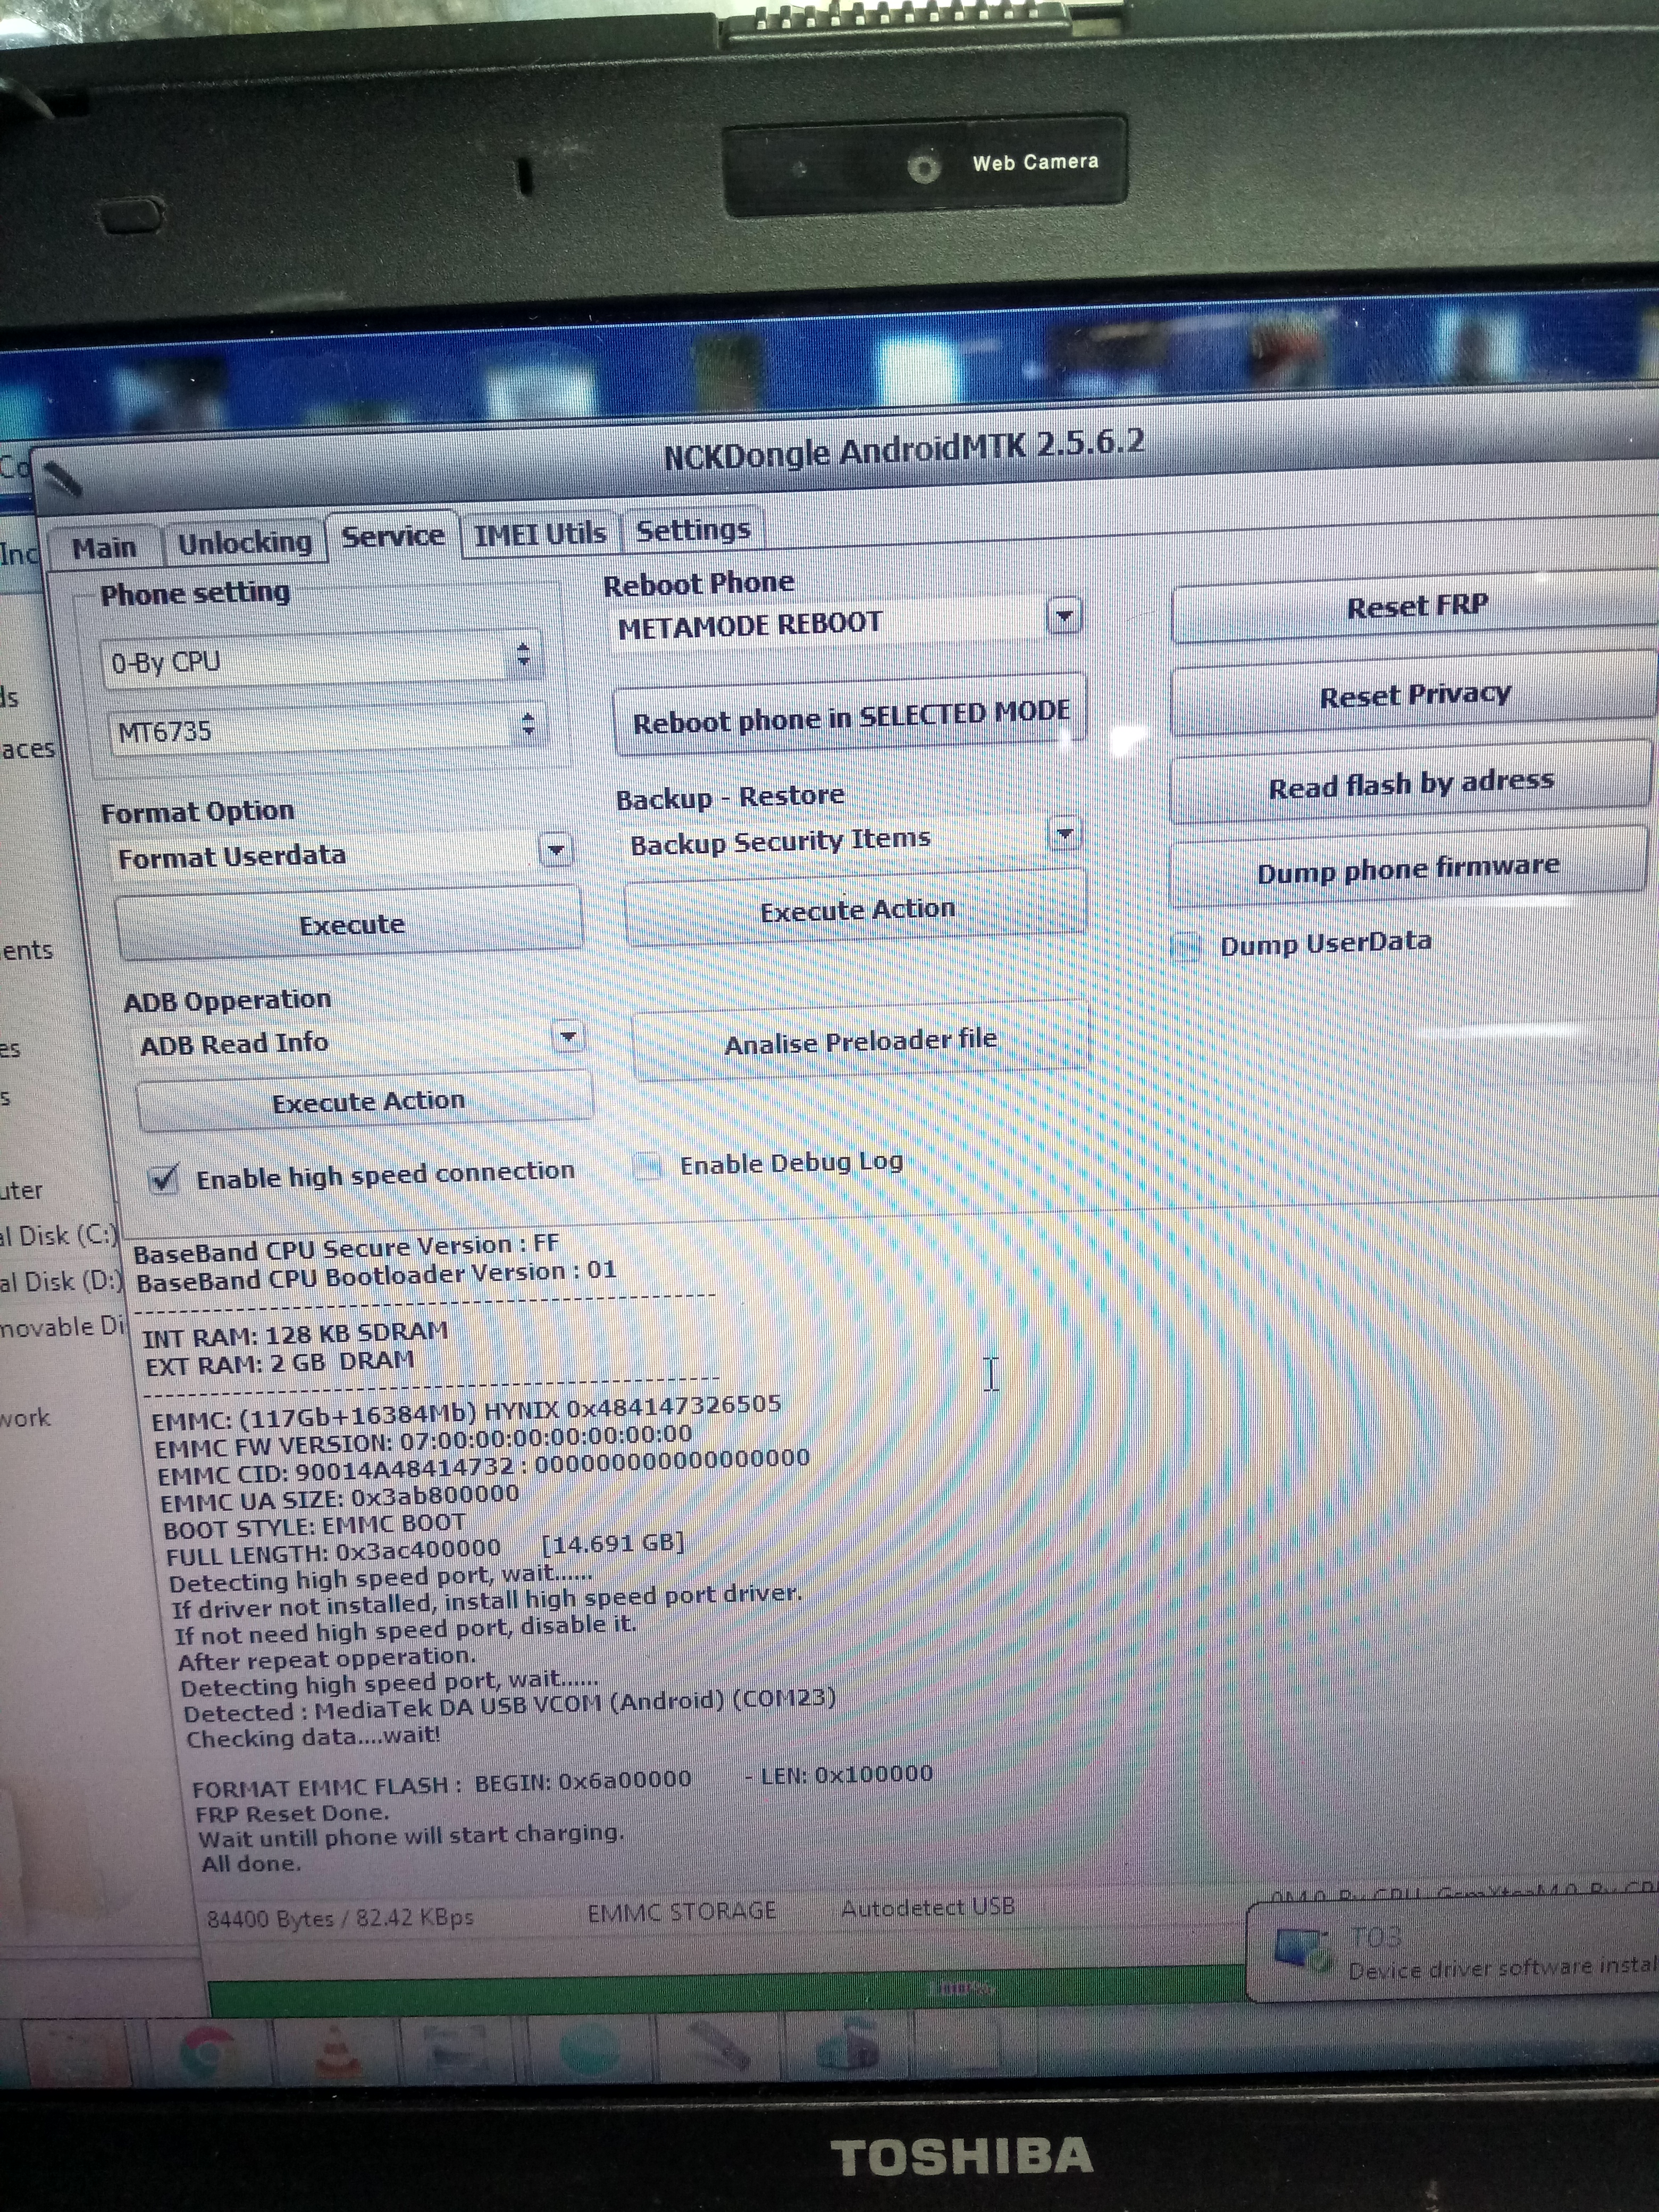Tick the Dump UserData checkbox
The width and height of the screenshot is (1659, 2212).
(x=1186, y=946)
